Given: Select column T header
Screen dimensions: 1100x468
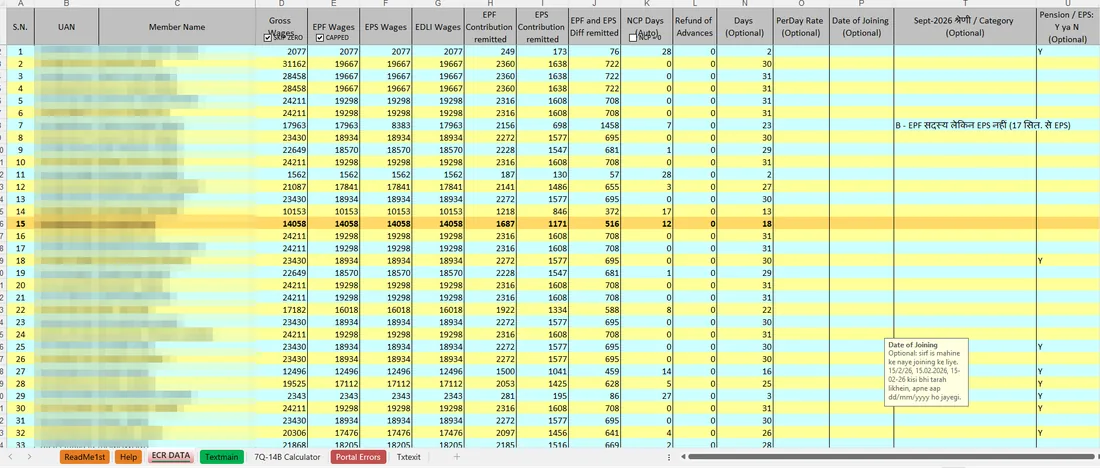Looking at the screenshot, I should (x=965, y=4).
